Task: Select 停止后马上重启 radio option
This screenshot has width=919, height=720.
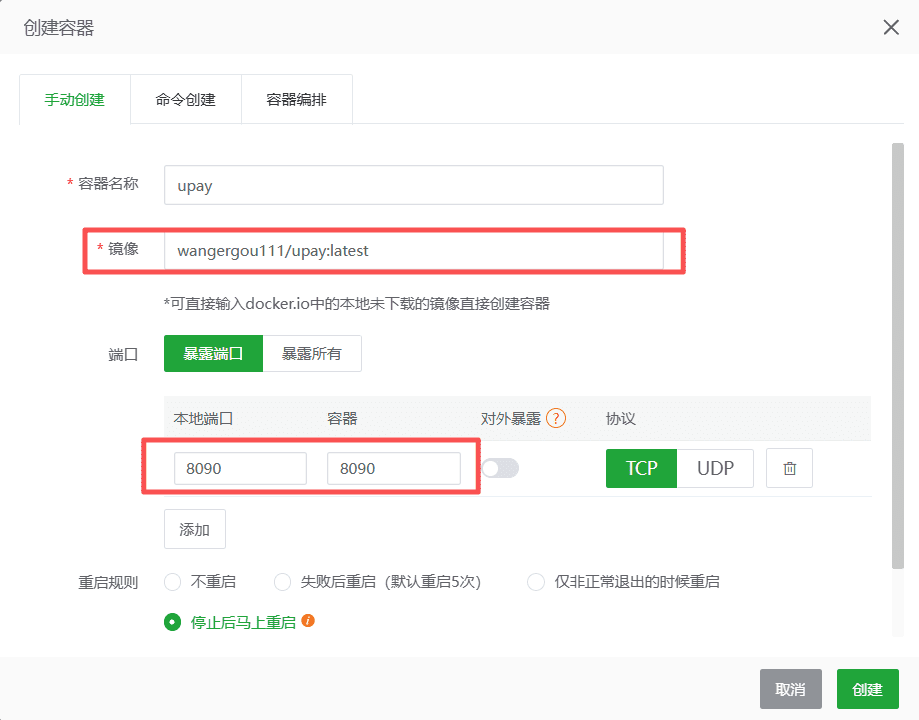Action: pos(230,622)
